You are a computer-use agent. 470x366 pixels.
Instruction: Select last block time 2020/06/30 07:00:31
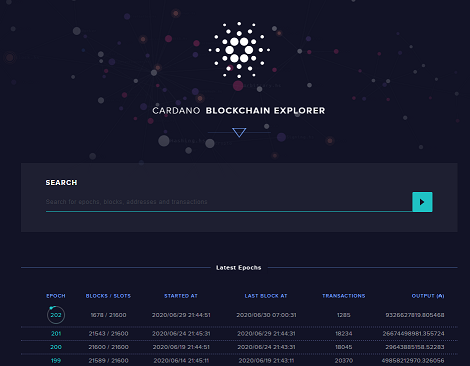click(x=266, y=315)
